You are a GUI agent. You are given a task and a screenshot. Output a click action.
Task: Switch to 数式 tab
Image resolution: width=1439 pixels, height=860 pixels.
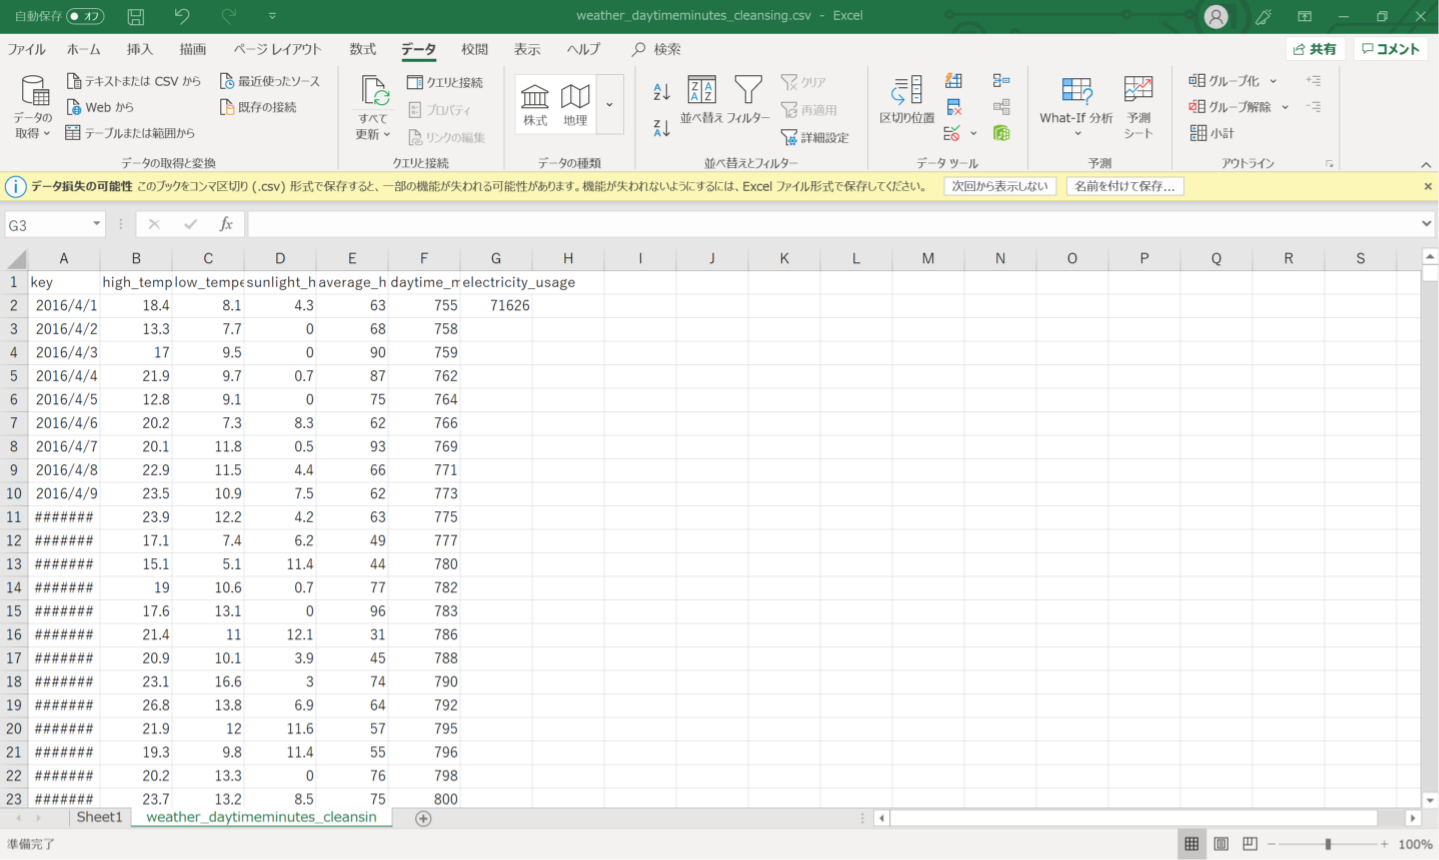[x=363, y=49]
